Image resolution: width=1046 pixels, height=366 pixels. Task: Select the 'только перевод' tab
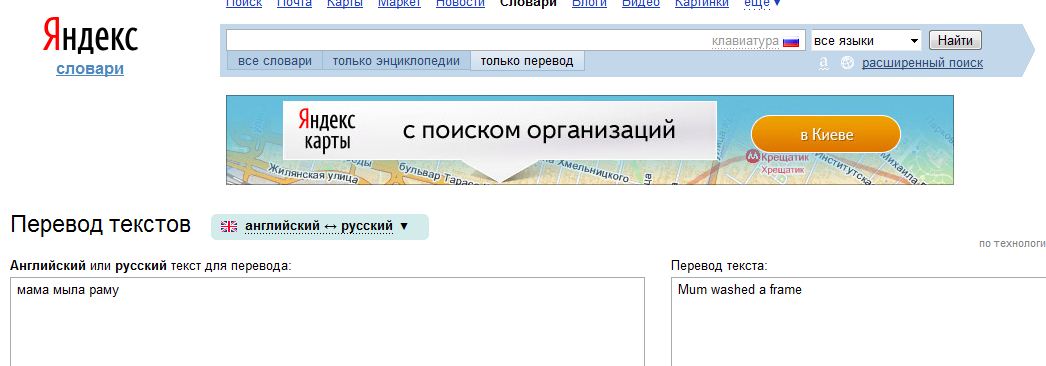(x=527, y=61)
